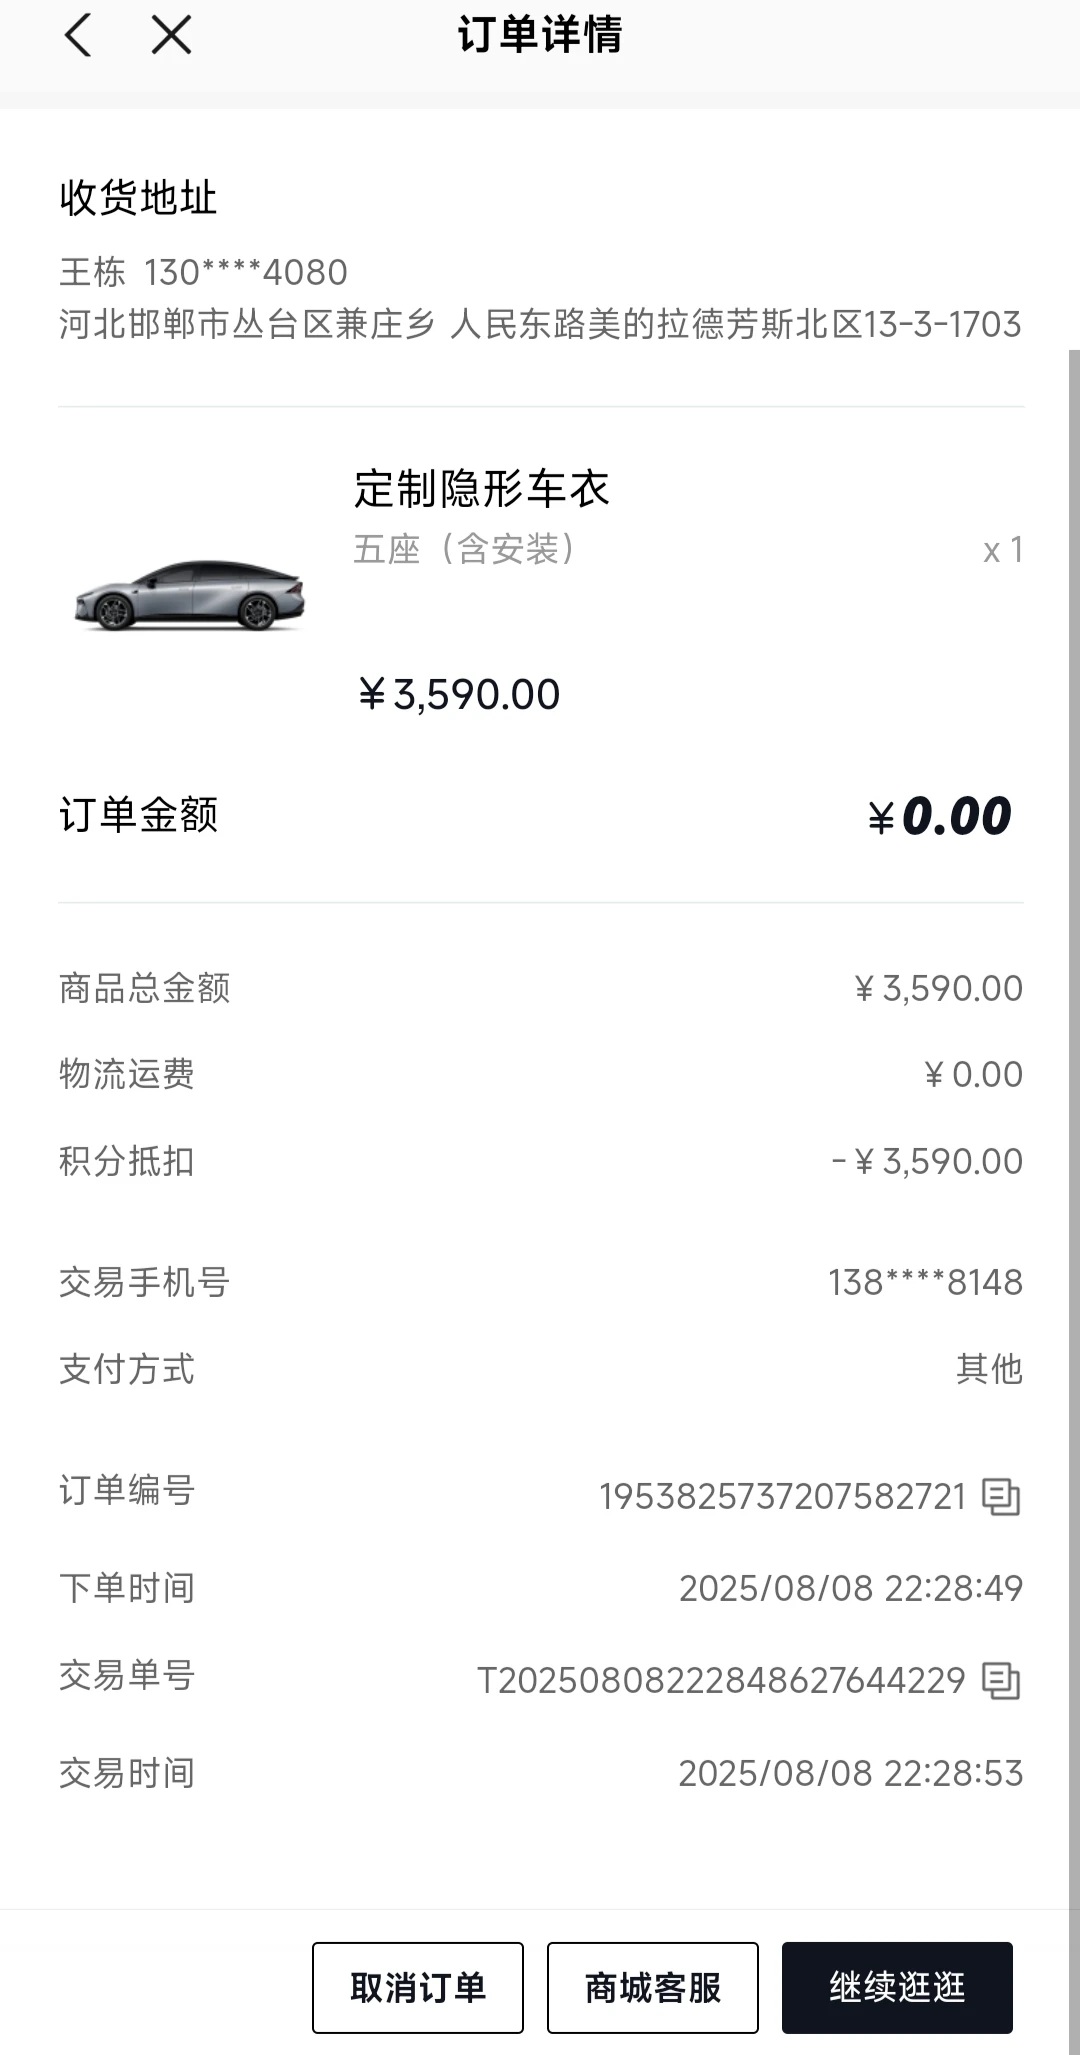Tap the recipient 王栋 phone line

coord(204,272)
